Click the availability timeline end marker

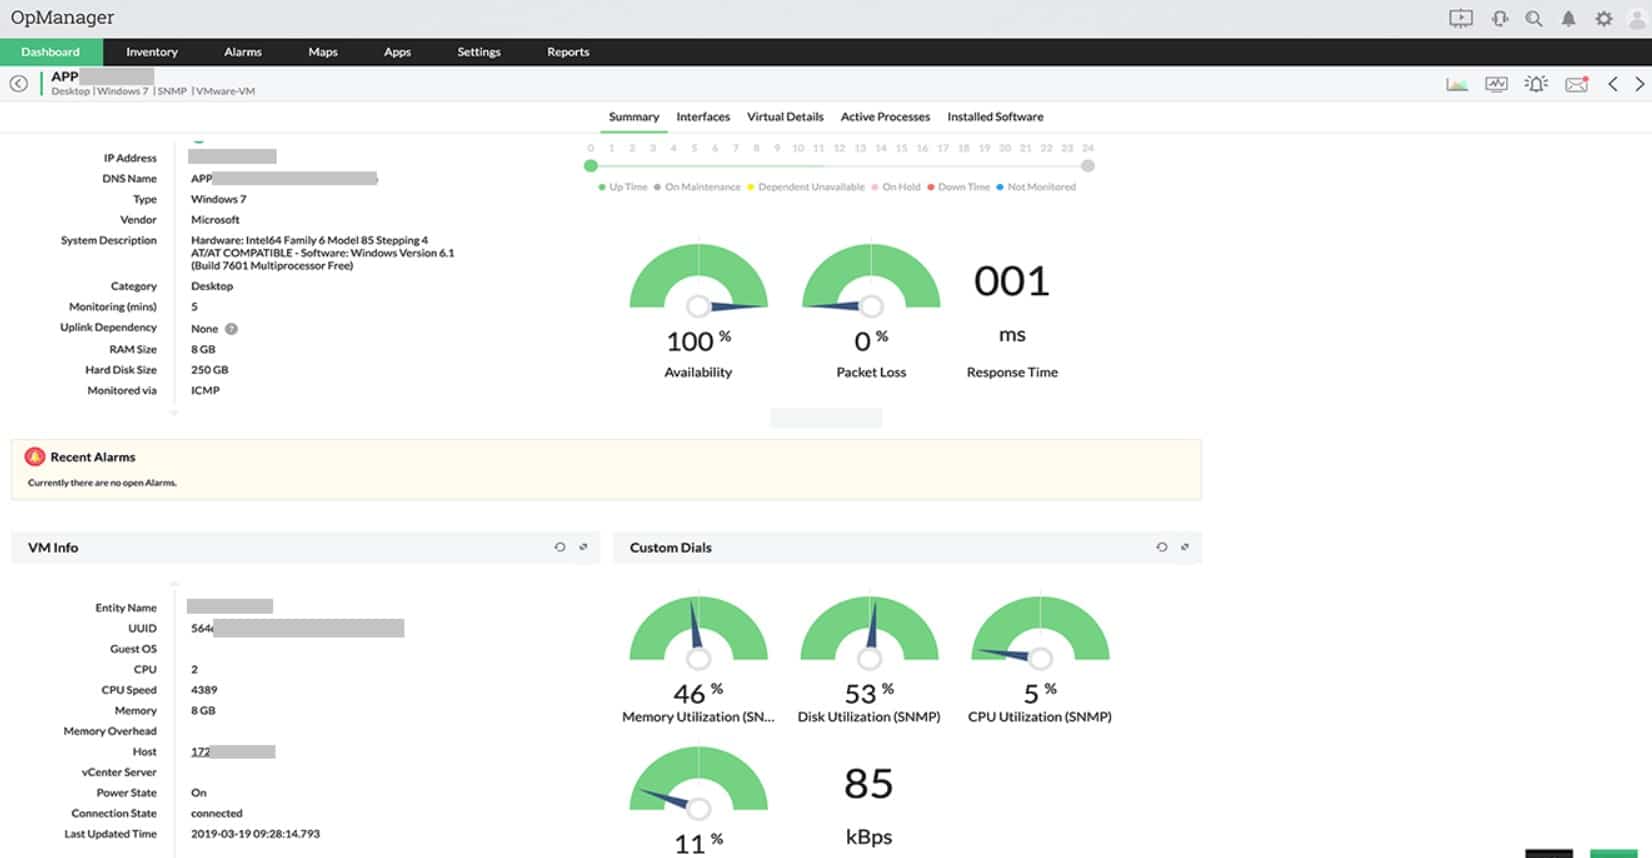tap(1088, 166)
